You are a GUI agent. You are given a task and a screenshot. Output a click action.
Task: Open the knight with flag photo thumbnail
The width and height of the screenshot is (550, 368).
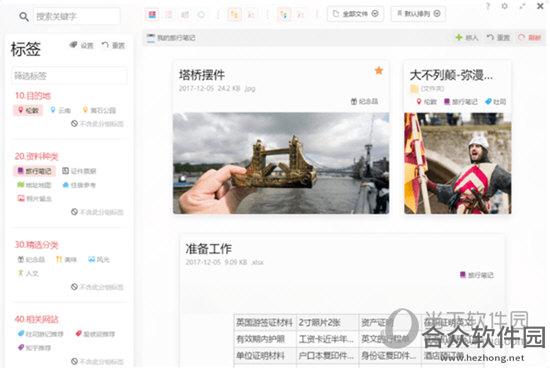point(458,163)
